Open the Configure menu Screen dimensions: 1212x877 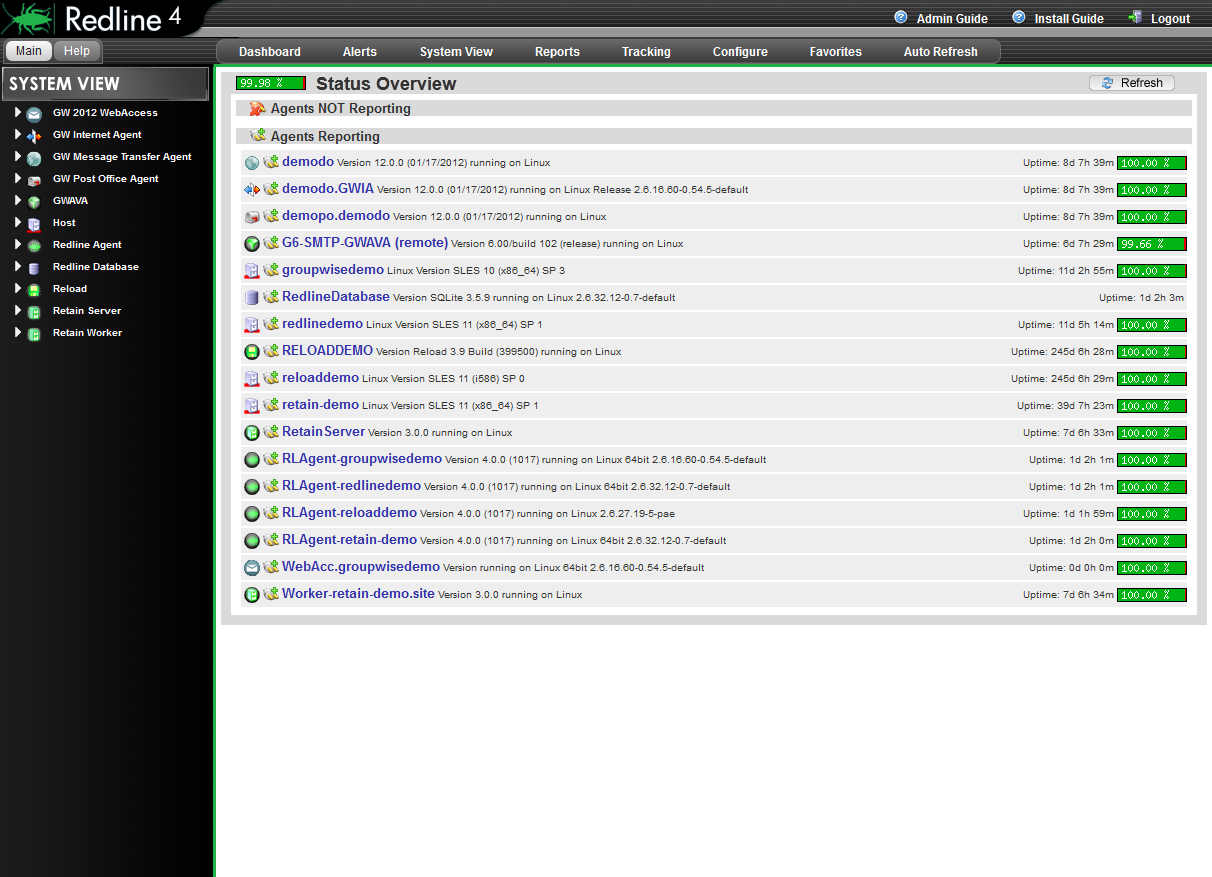coord(740,52)
